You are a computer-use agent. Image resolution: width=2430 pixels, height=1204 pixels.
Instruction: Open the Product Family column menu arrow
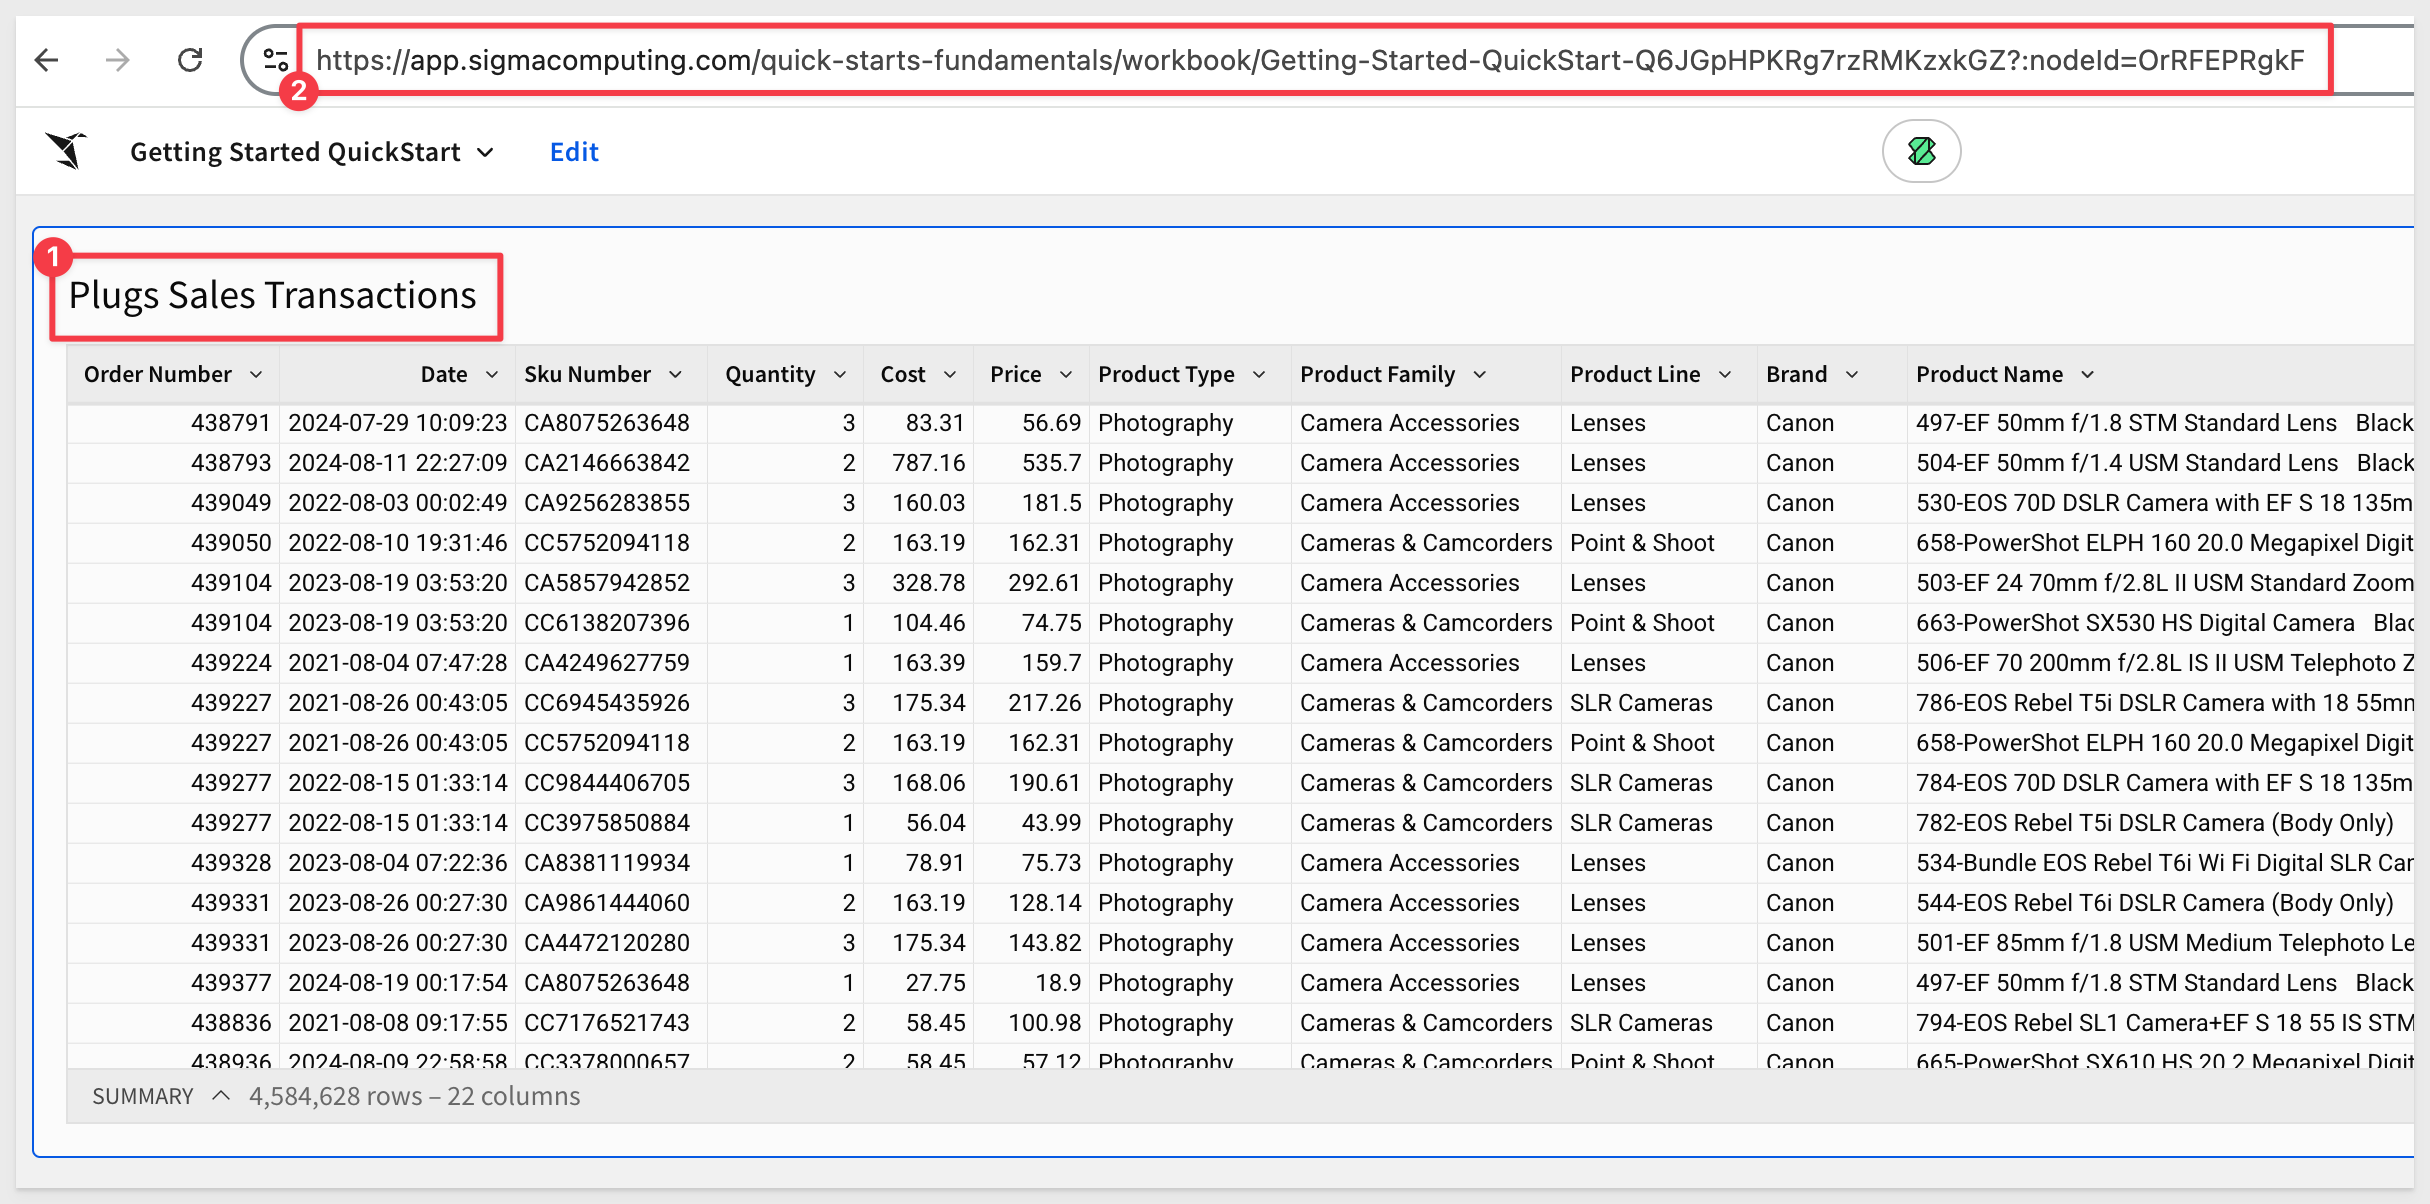click(1479, 374)
